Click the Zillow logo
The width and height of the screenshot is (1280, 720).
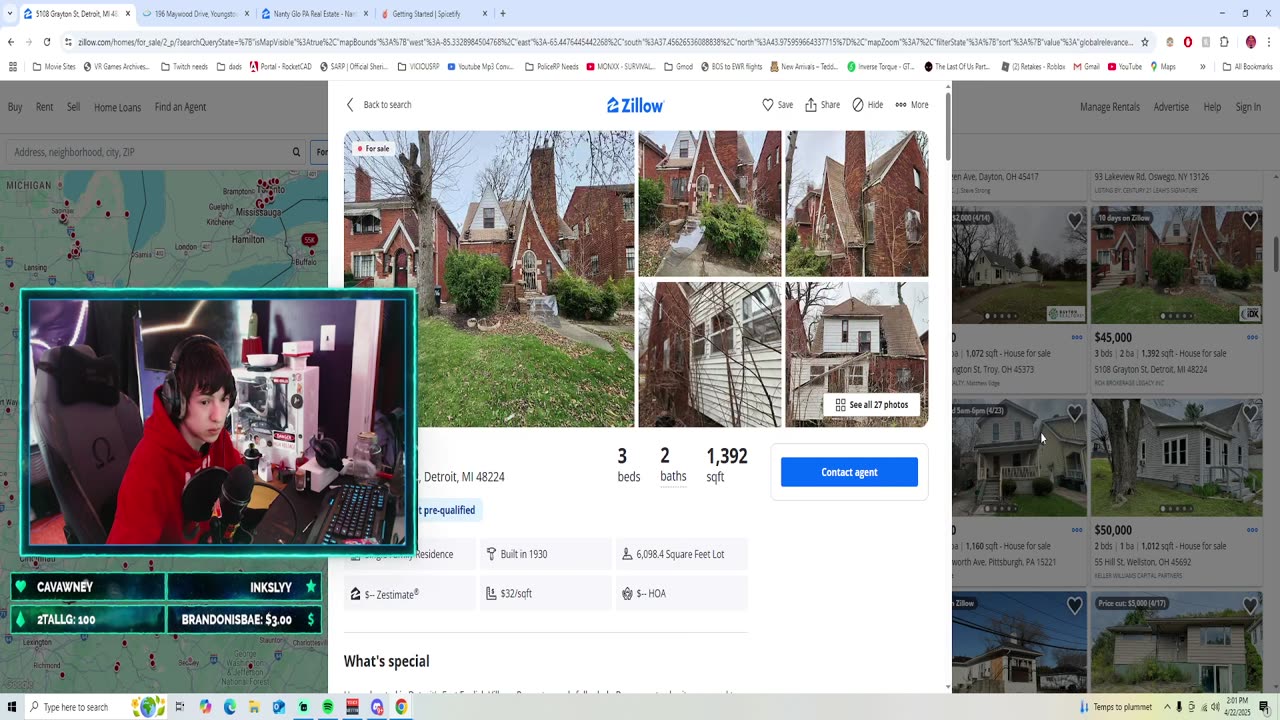point(635,105)
